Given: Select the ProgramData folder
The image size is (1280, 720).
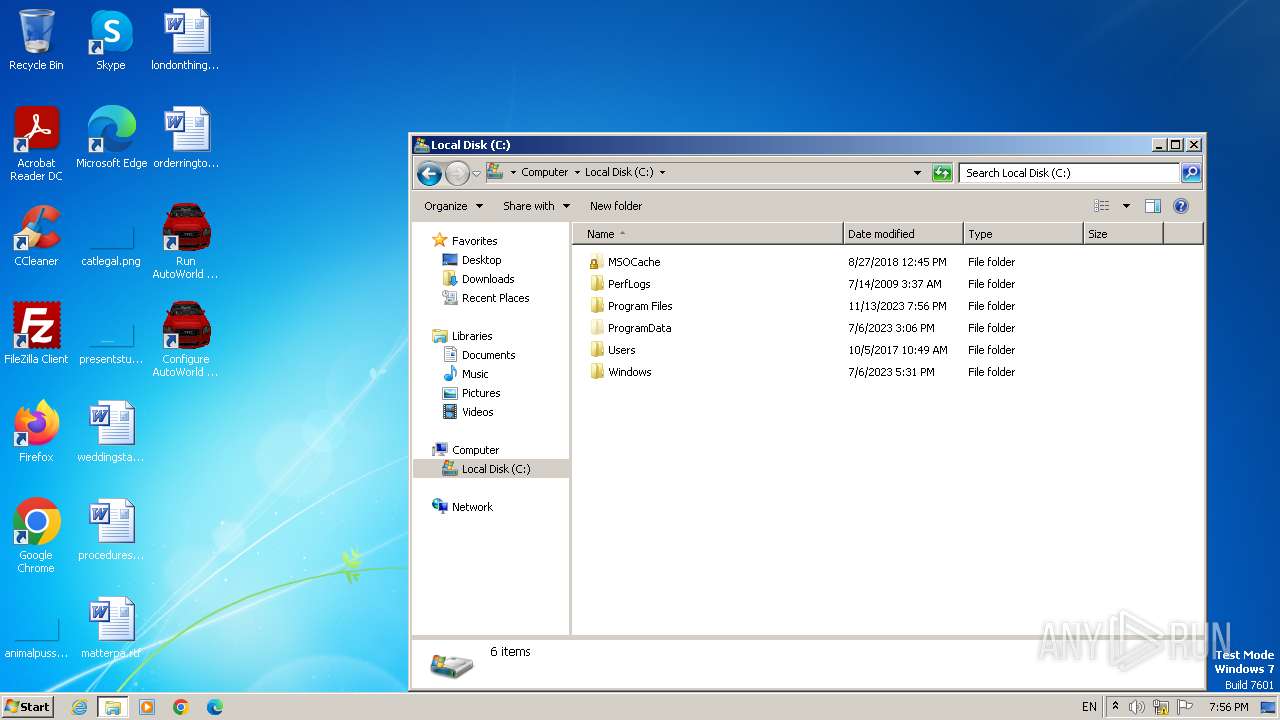Looking at the screenshot, I should [639, 328].
